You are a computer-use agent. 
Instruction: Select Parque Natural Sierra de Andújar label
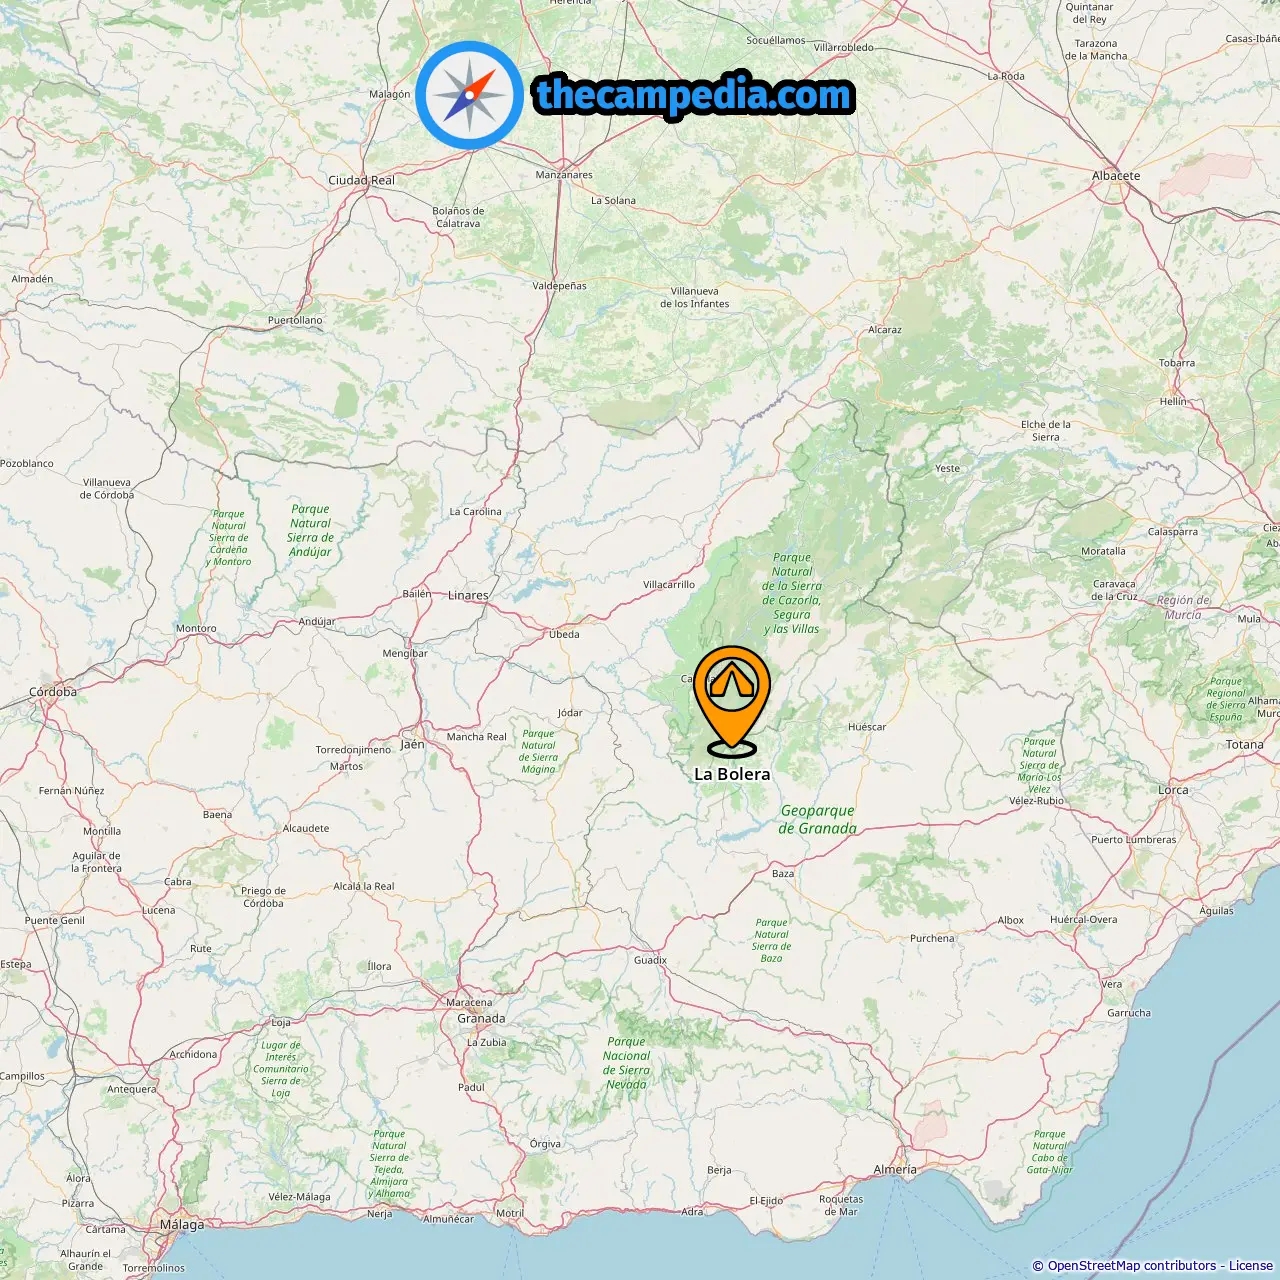pyautogui.click(x=310, y=531)
